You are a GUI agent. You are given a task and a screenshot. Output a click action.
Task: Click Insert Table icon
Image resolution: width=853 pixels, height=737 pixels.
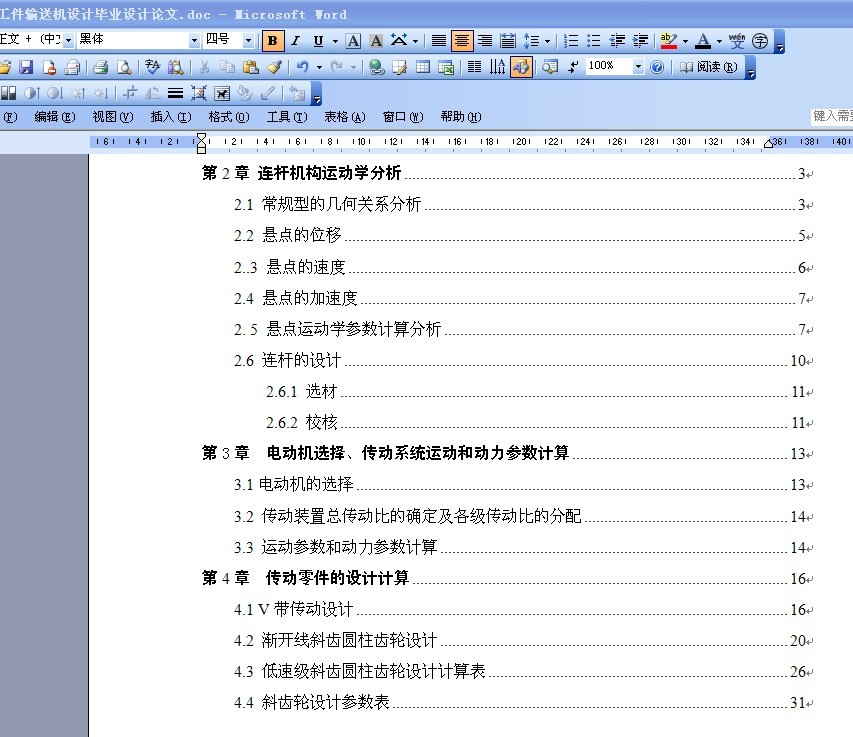tap(423, 67)
